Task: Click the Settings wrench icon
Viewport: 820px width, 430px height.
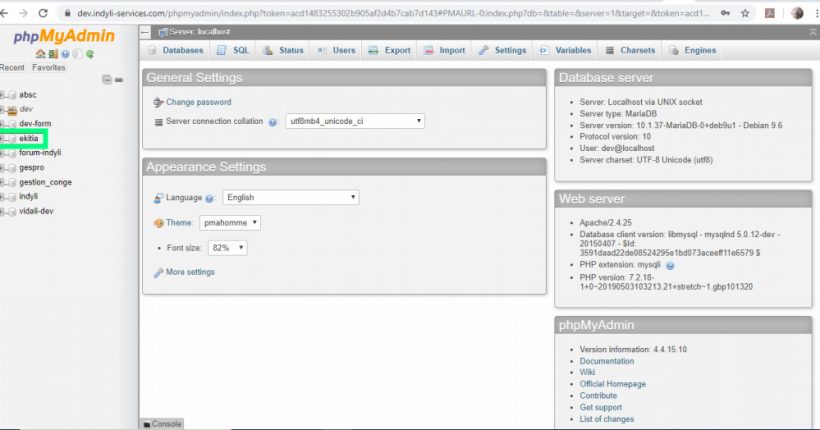Action: [x=484, y=50]
